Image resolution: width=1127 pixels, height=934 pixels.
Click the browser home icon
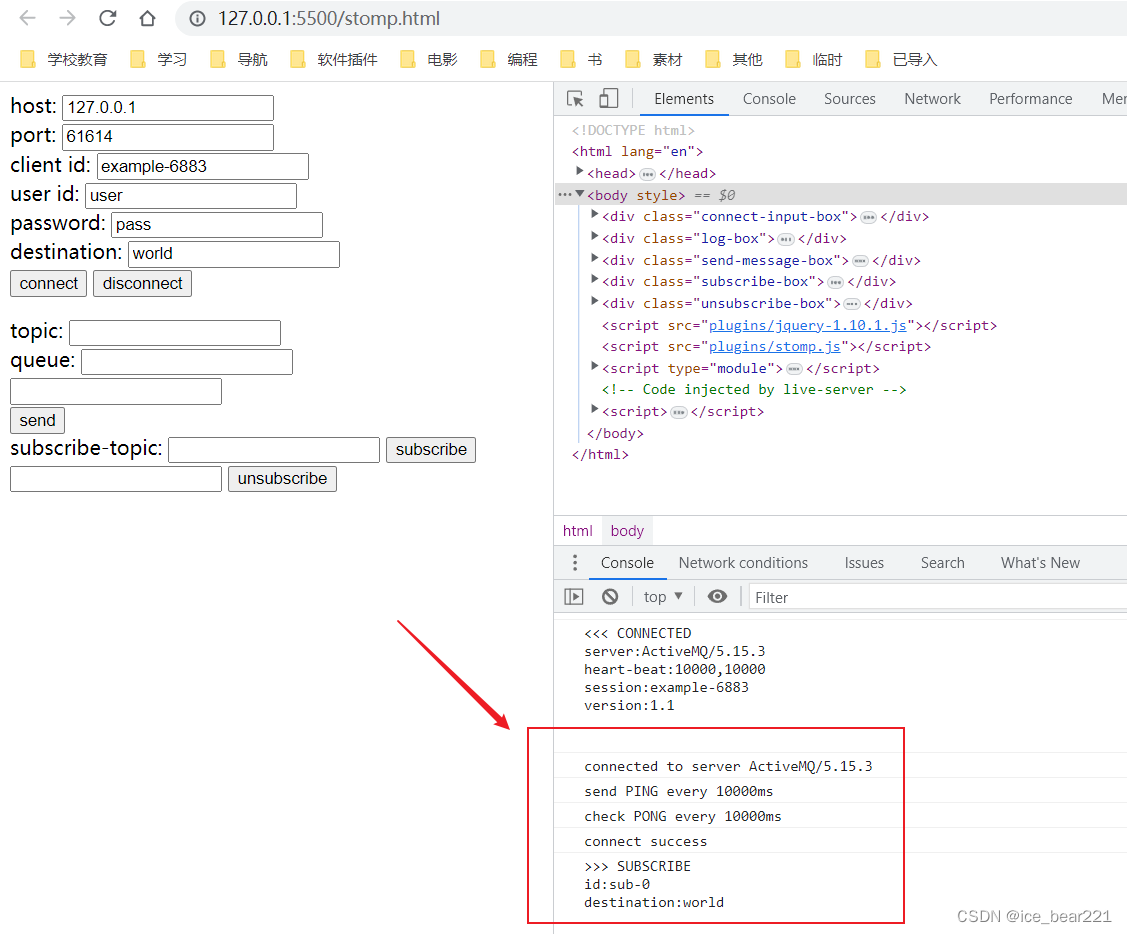(148, 18)
